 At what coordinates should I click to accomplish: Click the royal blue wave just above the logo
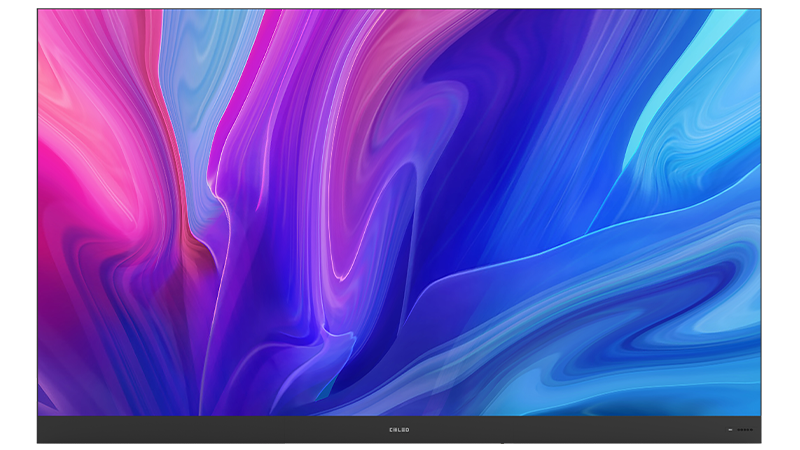pos(400,395)
